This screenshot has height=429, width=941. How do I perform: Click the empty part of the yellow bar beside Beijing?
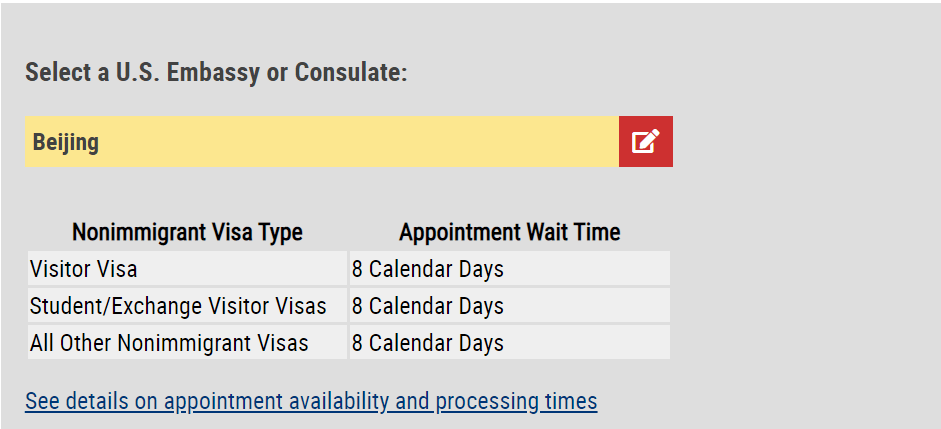point(360,142)
